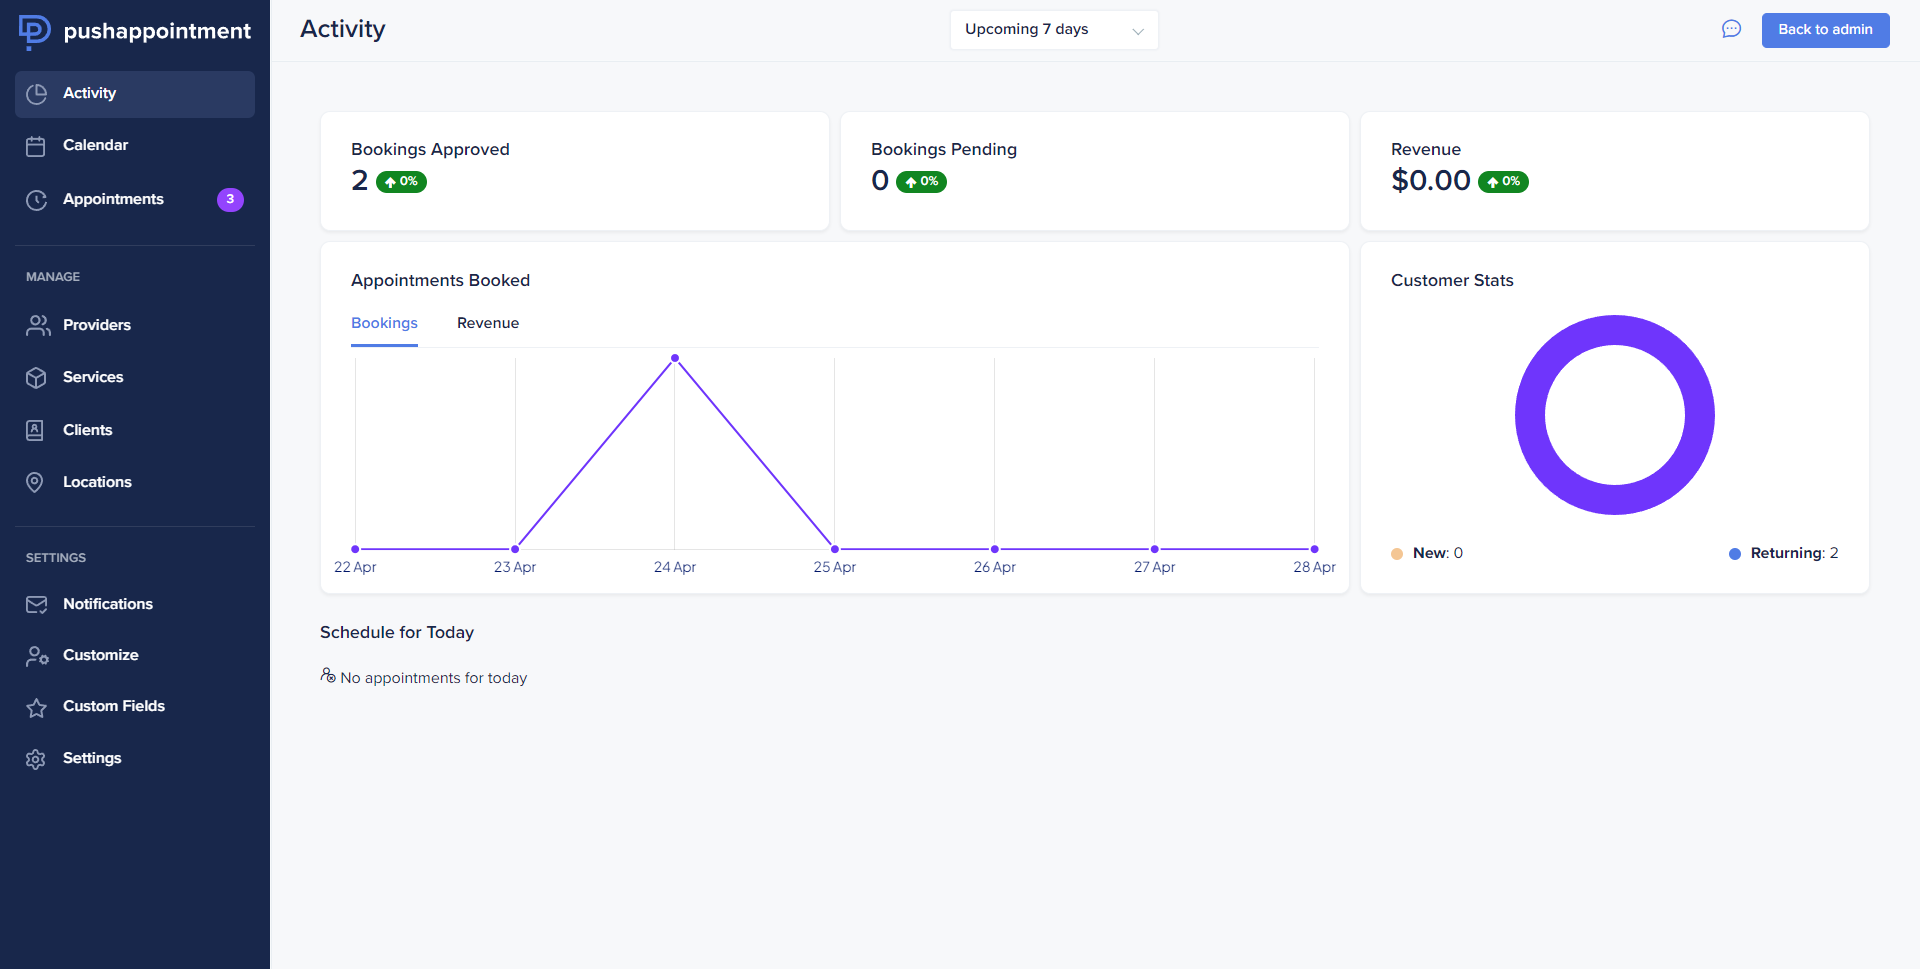
Task: Select the Bookings tab
Action: click(x=384, y=323)
